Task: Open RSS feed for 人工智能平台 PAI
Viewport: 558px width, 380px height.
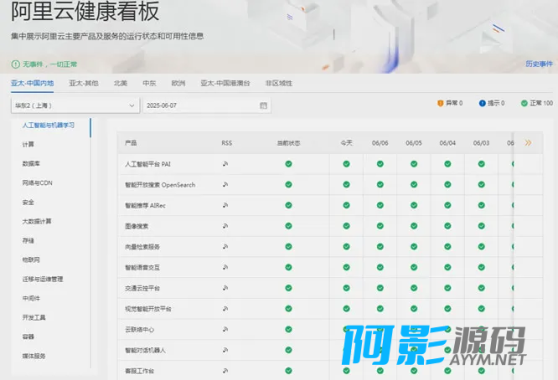Action: [x=225, y=164]
